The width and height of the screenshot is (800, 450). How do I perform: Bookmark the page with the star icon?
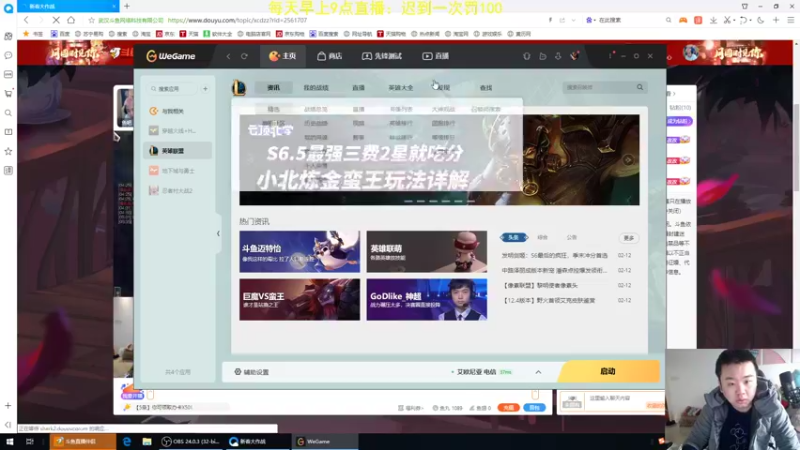coord(91,20)
